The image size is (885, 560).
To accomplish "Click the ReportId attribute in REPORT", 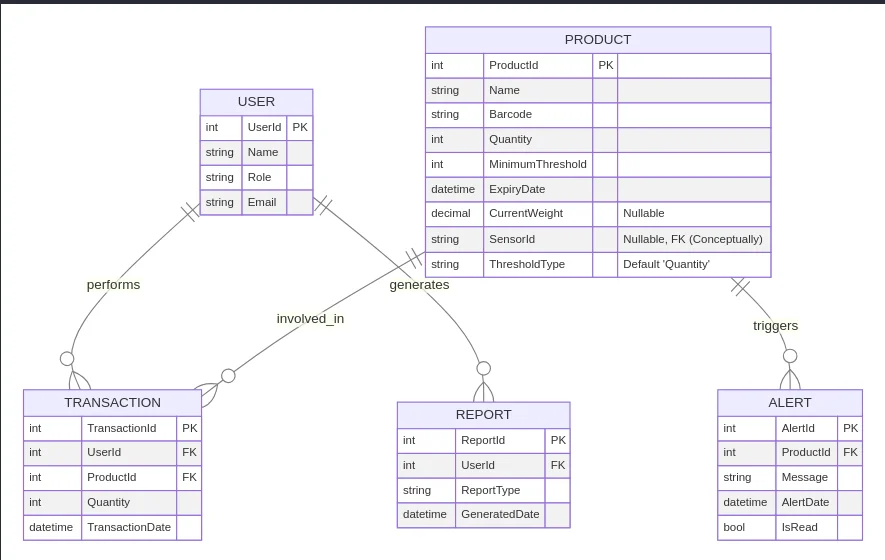I will (x=483, y=440).
